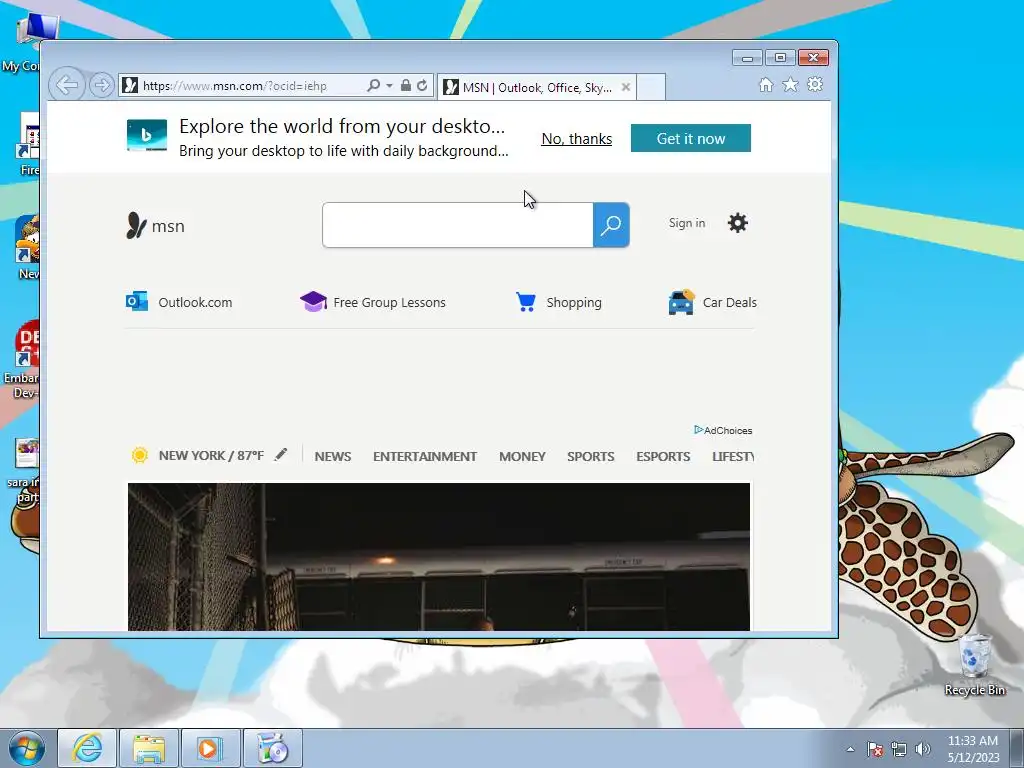The width and height of the screenshot is (1024, 768).
Task: Click the Action Center flag icon
Action: pos(875,749)
